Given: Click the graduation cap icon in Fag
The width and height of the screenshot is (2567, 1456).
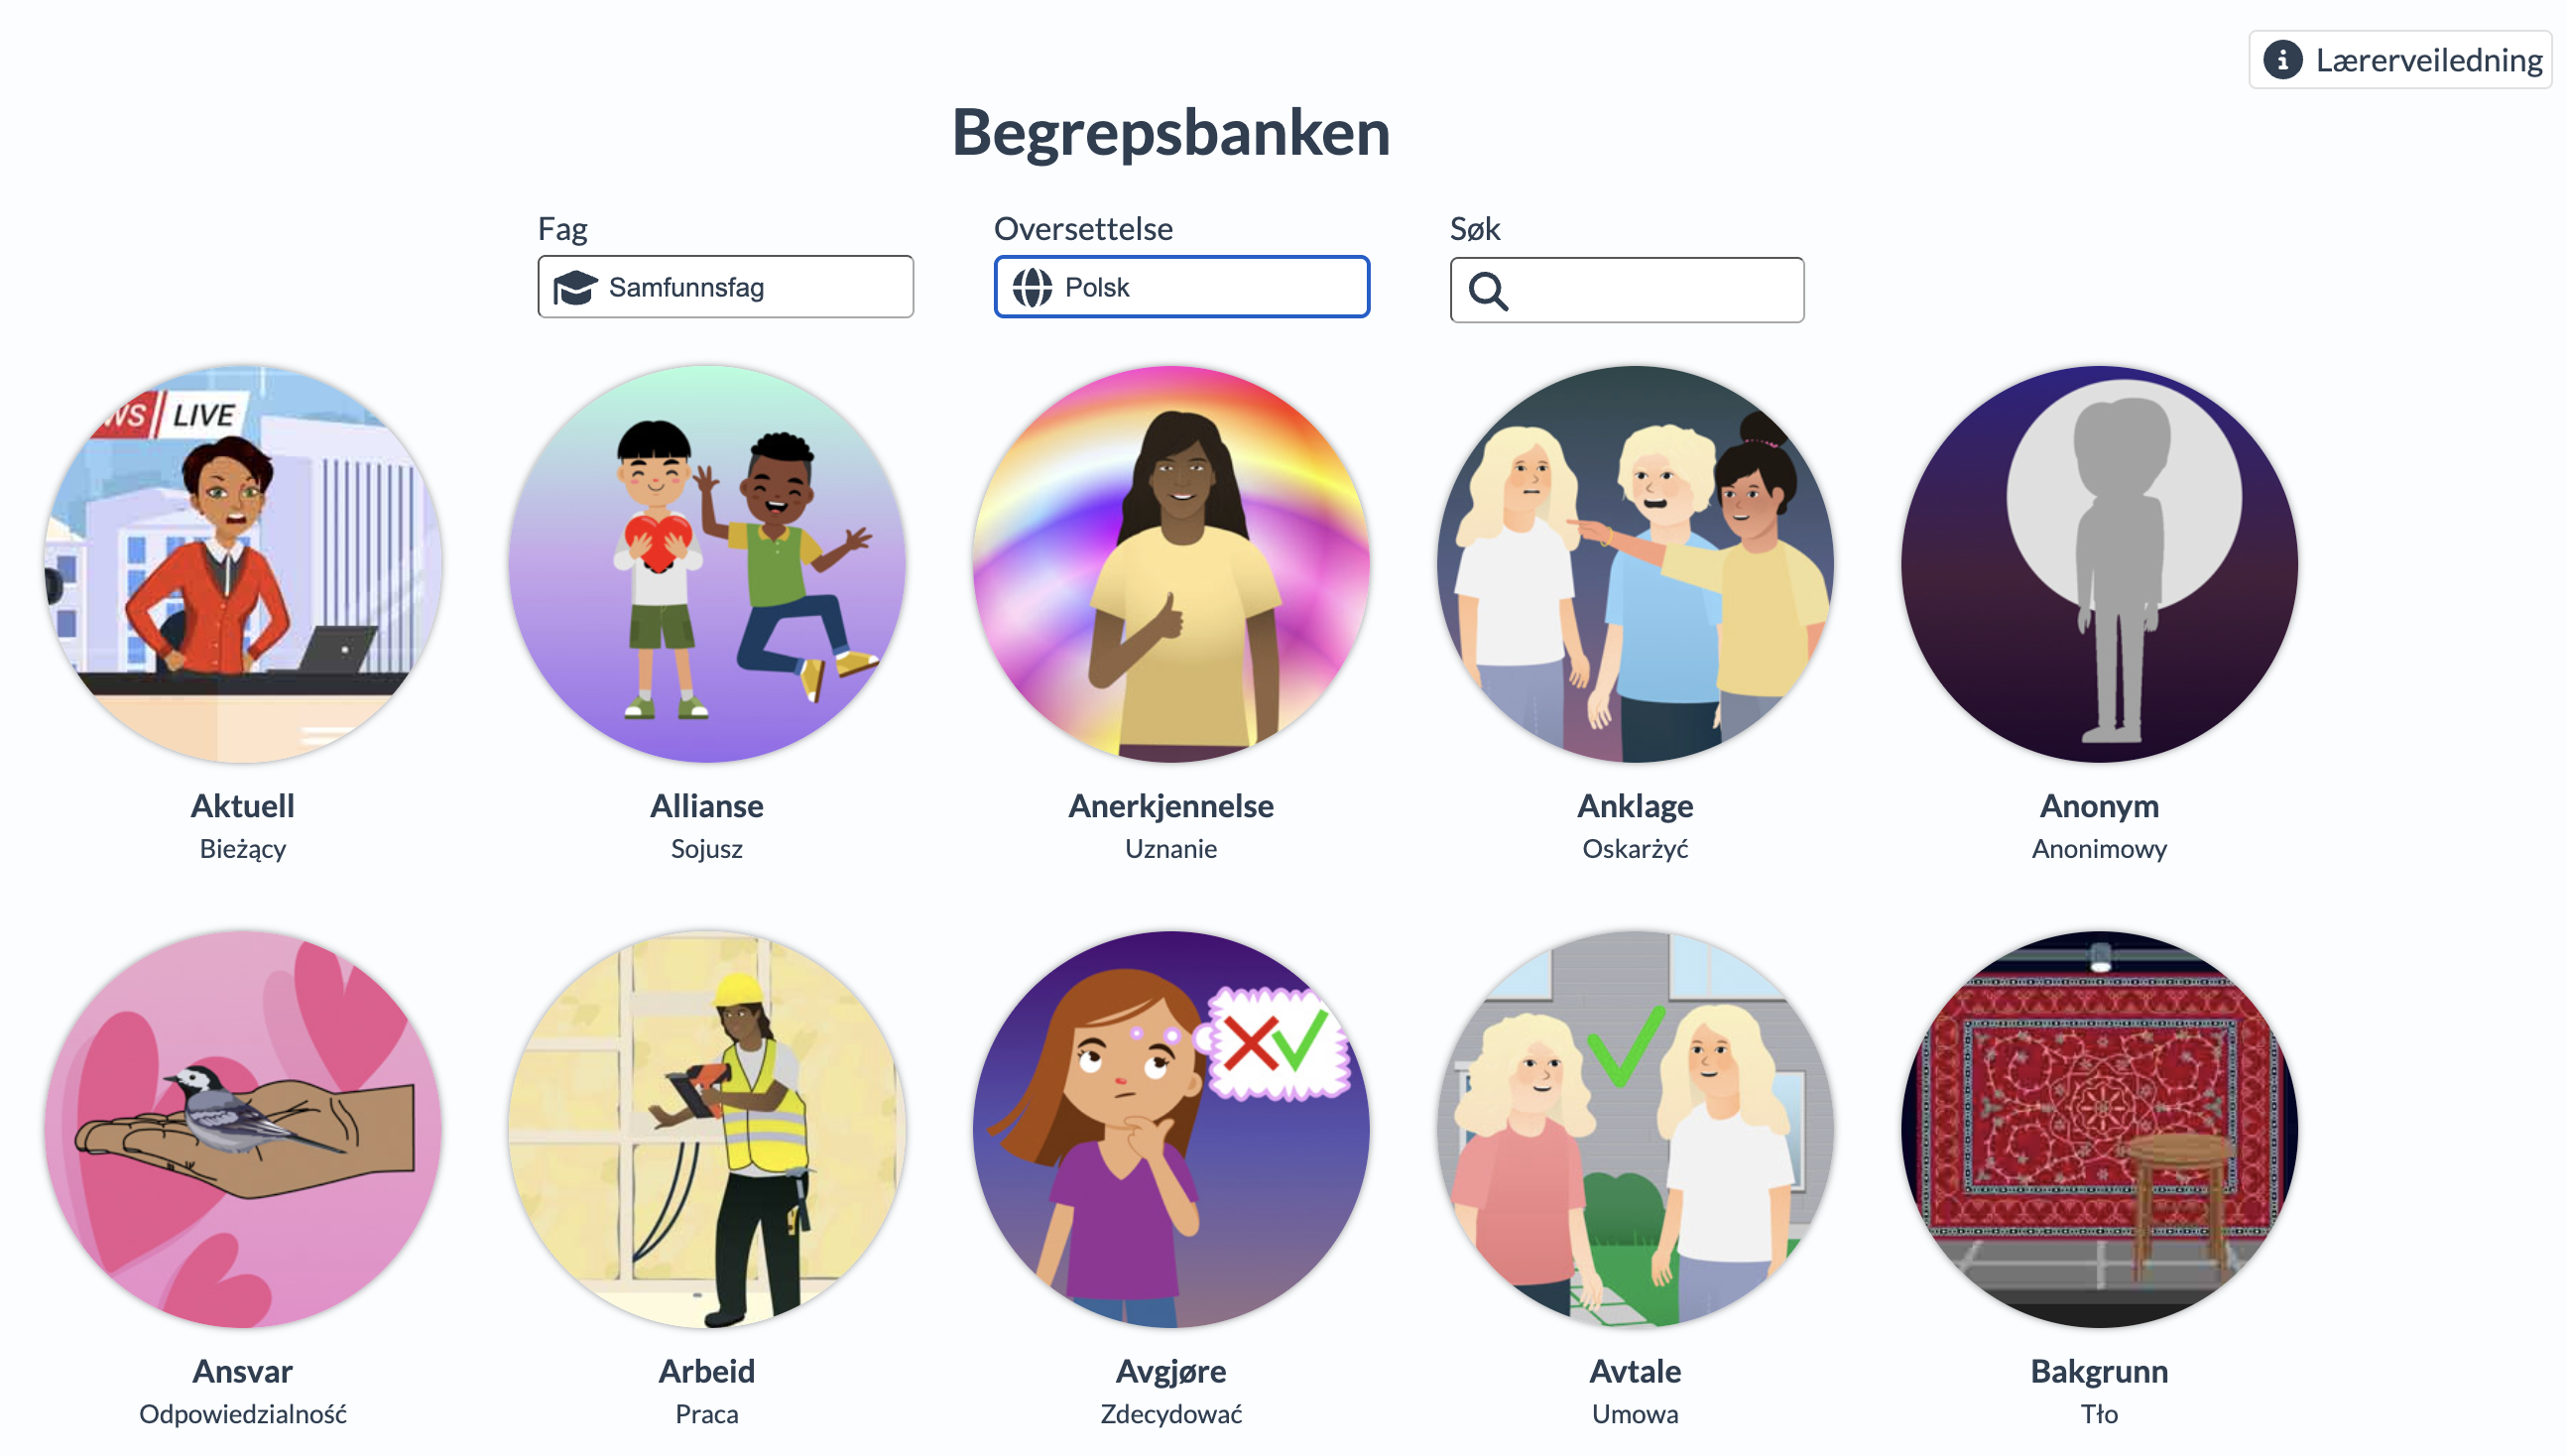Looking at the screenshot, I should click(575, 288).
